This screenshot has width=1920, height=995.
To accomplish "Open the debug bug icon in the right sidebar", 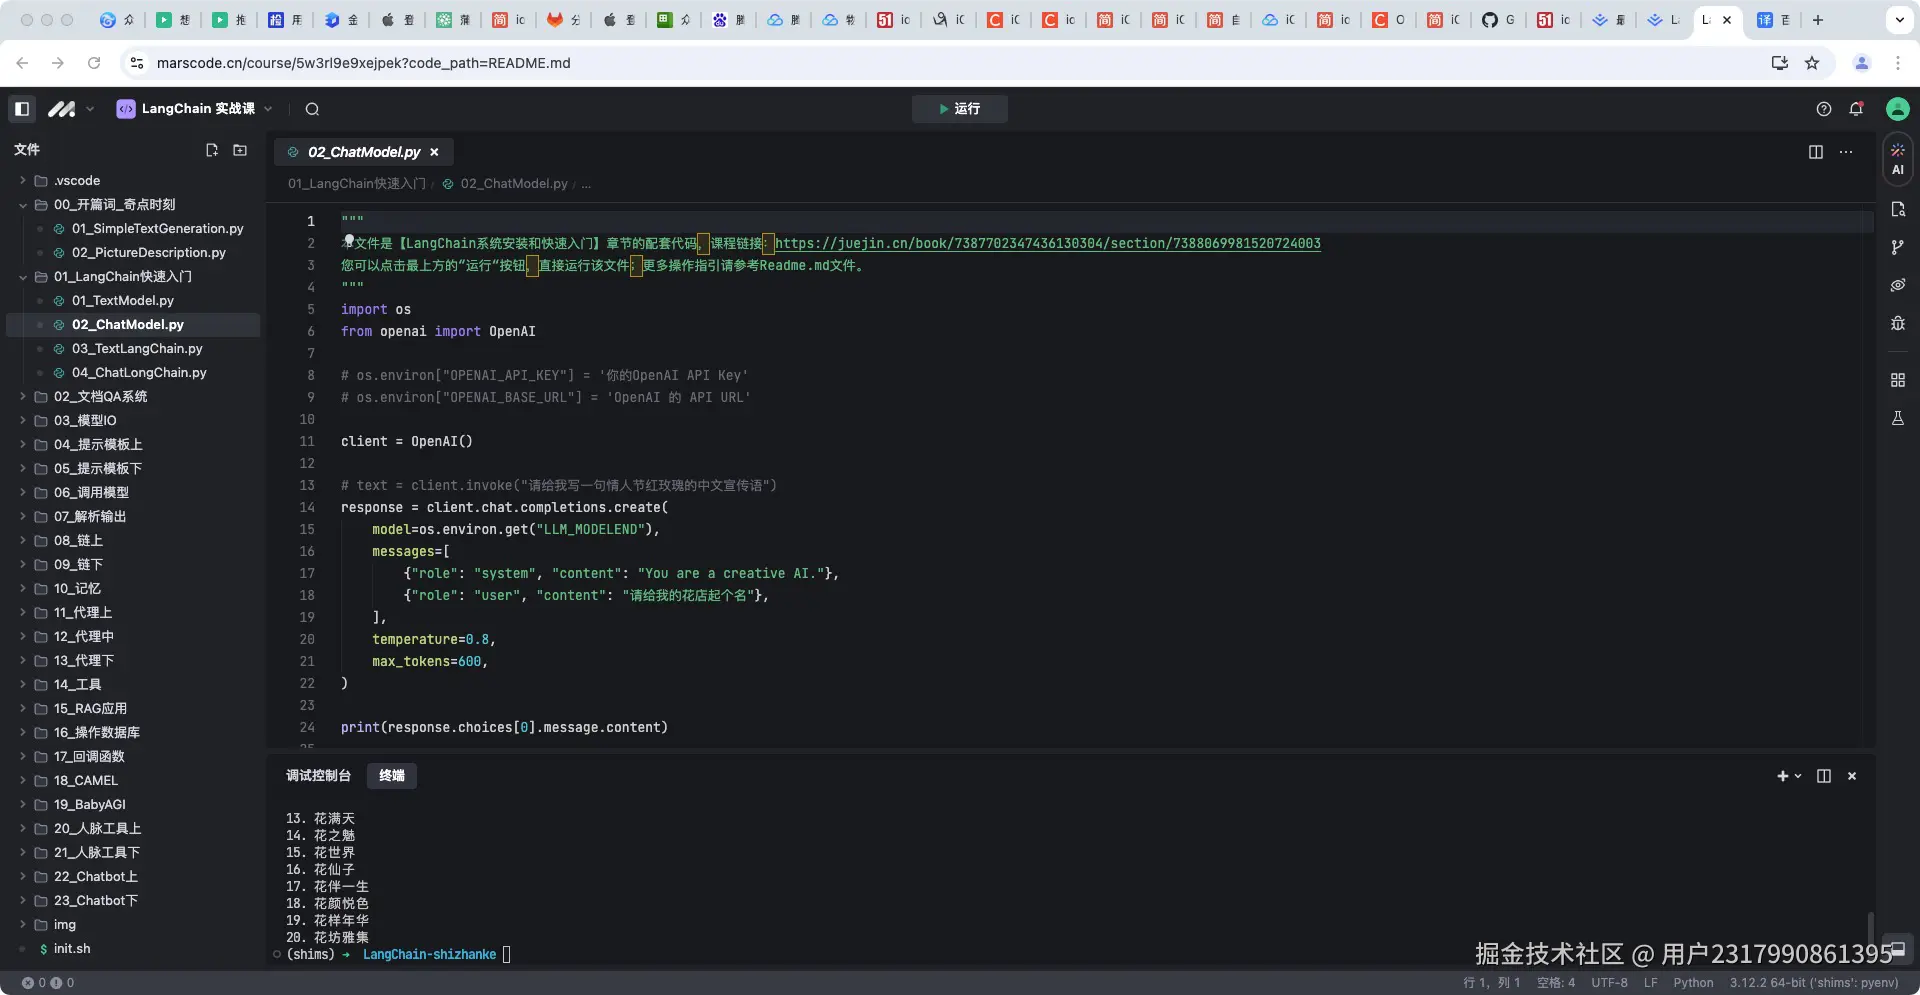I will (x=1897, y=323).
